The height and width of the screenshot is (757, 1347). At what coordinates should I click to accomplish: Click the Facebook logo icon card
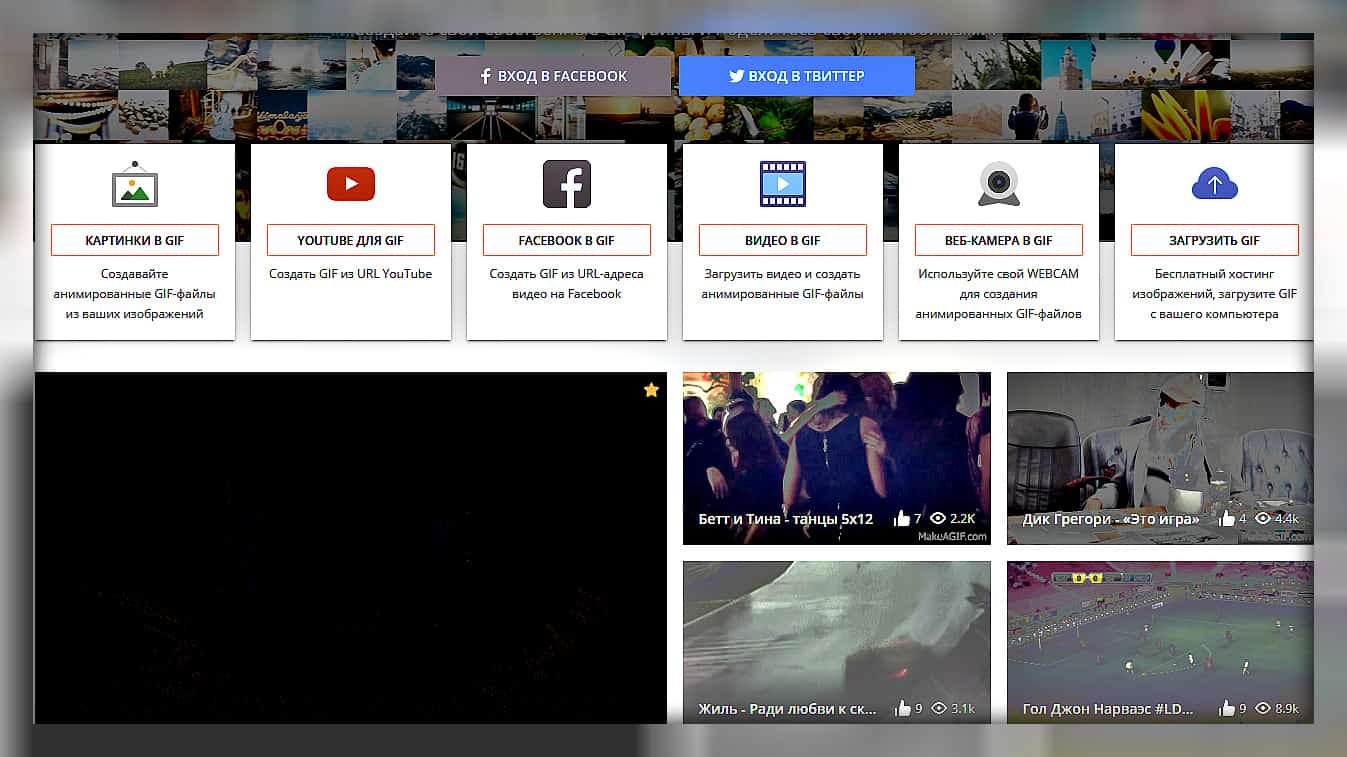pos(567,184)
